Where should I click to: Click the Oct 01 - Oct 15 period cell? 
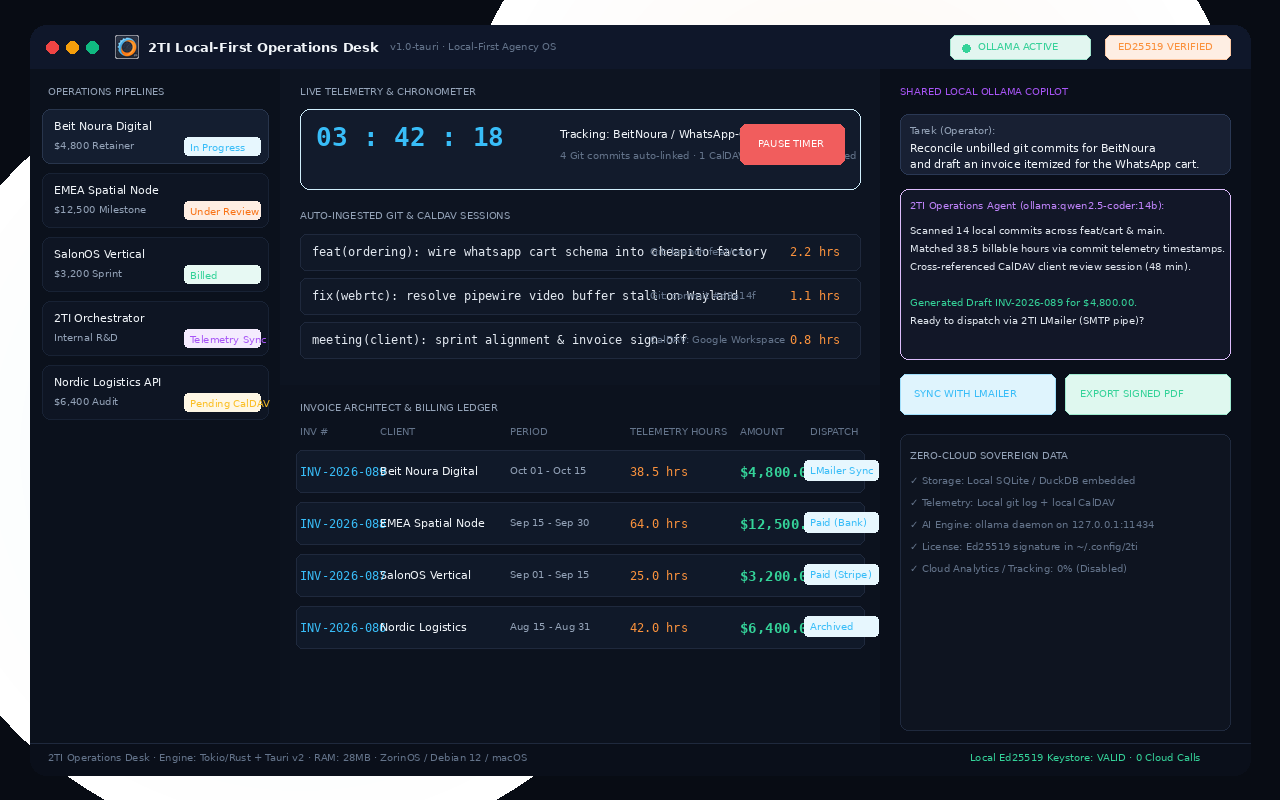coord(548,471)
